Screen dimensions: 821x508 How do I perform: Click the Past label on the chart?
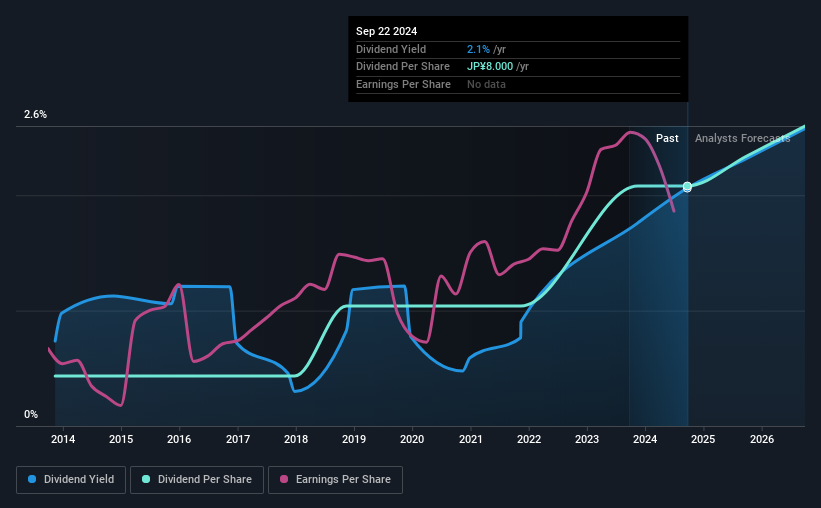(x=667, y=138)
